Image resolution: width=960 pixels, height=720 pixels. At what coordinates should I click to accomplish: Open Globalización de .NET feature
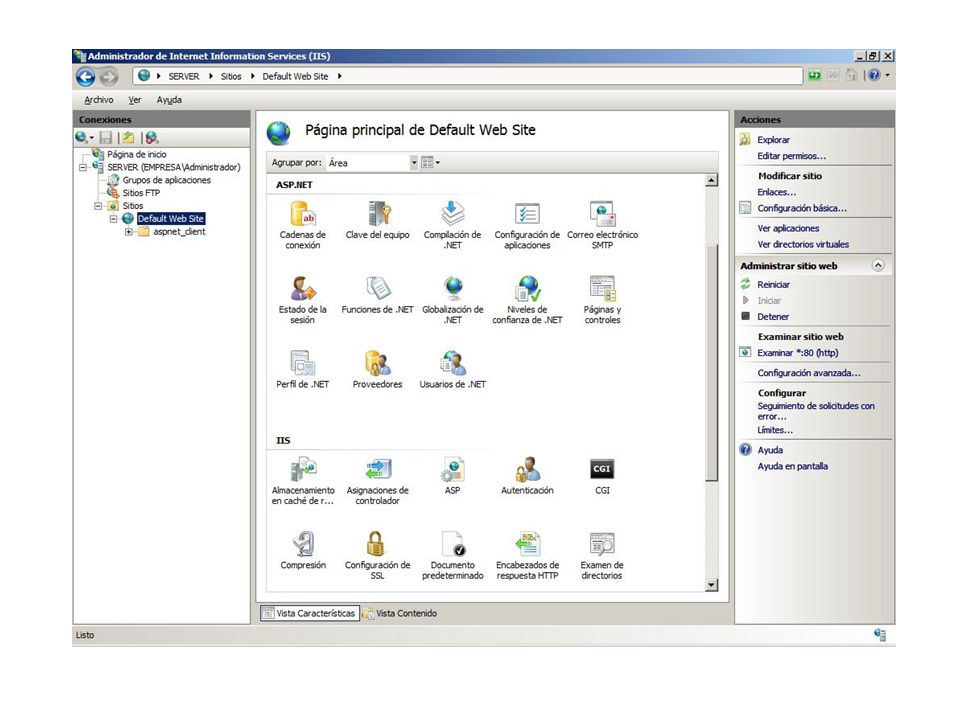point(452,299)
